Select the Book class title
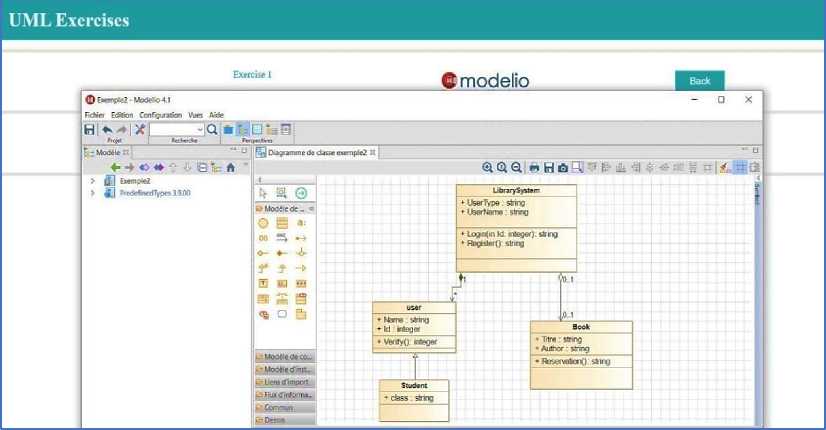 pyautogui.click(x=581, y=327)
